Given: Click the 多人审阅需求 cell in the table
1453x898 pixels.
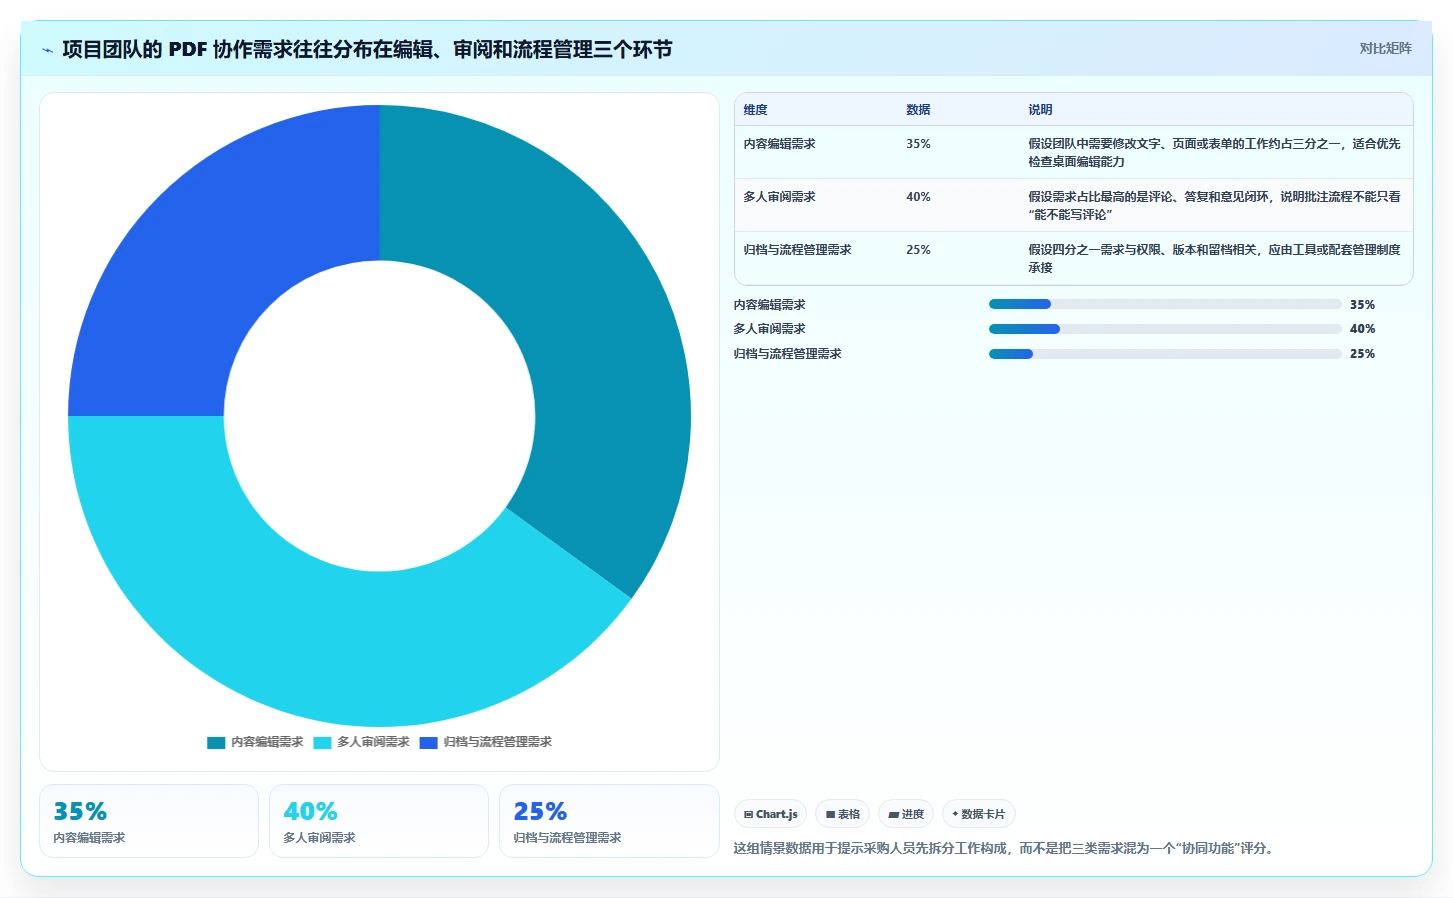Looking at the screenshot, I should (x=779, y=197).
